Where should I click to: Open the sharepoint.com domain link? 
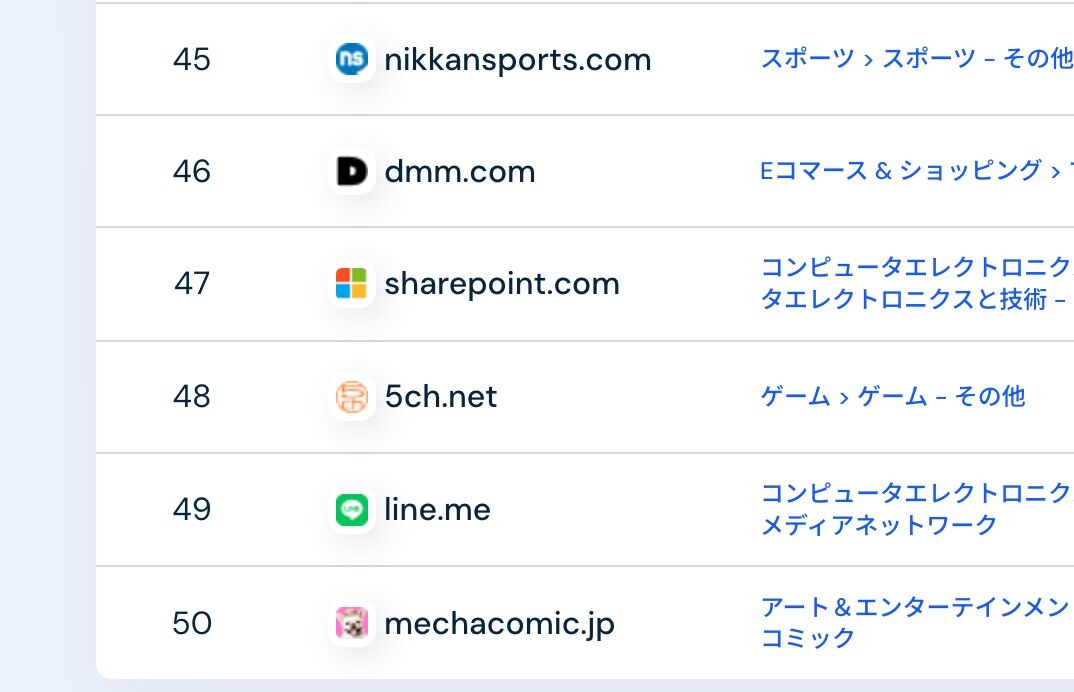(502, 284)
